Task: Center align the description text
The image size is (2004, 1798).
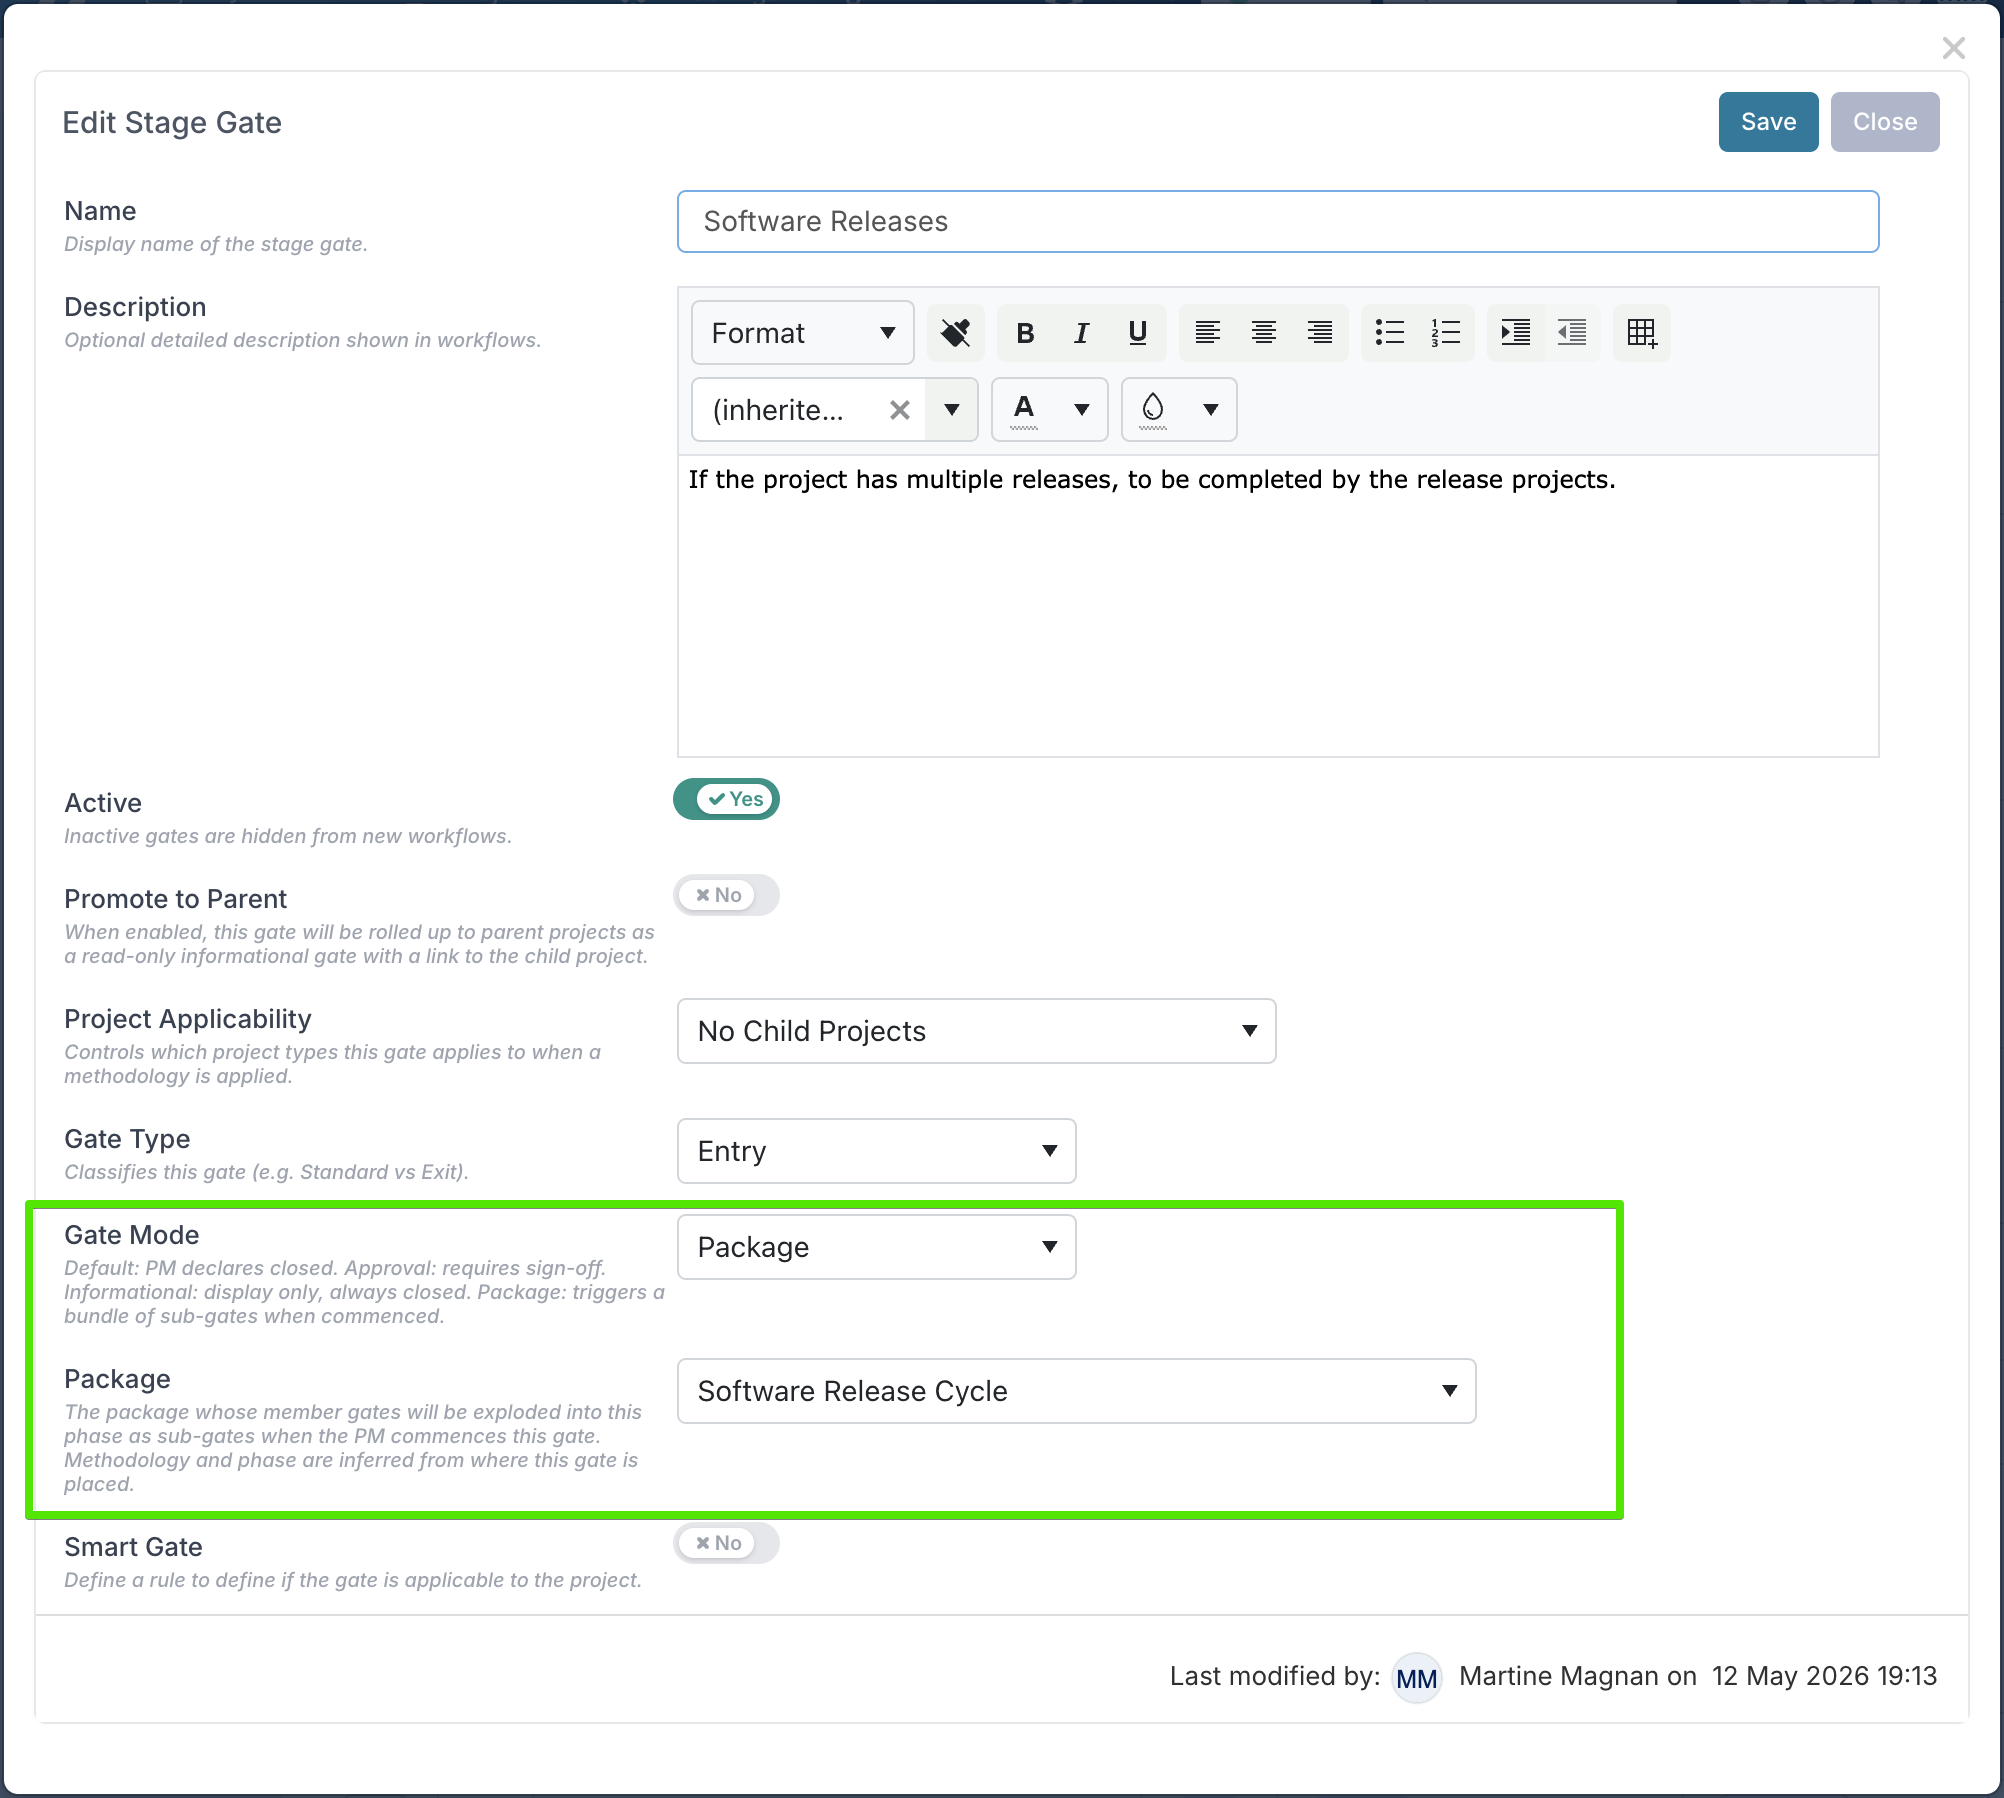Action: 1264,333
